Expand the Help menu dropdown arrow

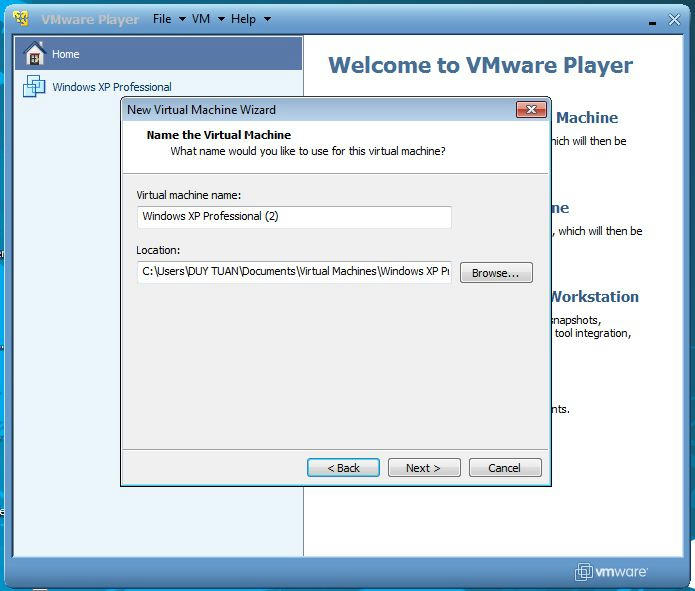click(267, 20)
